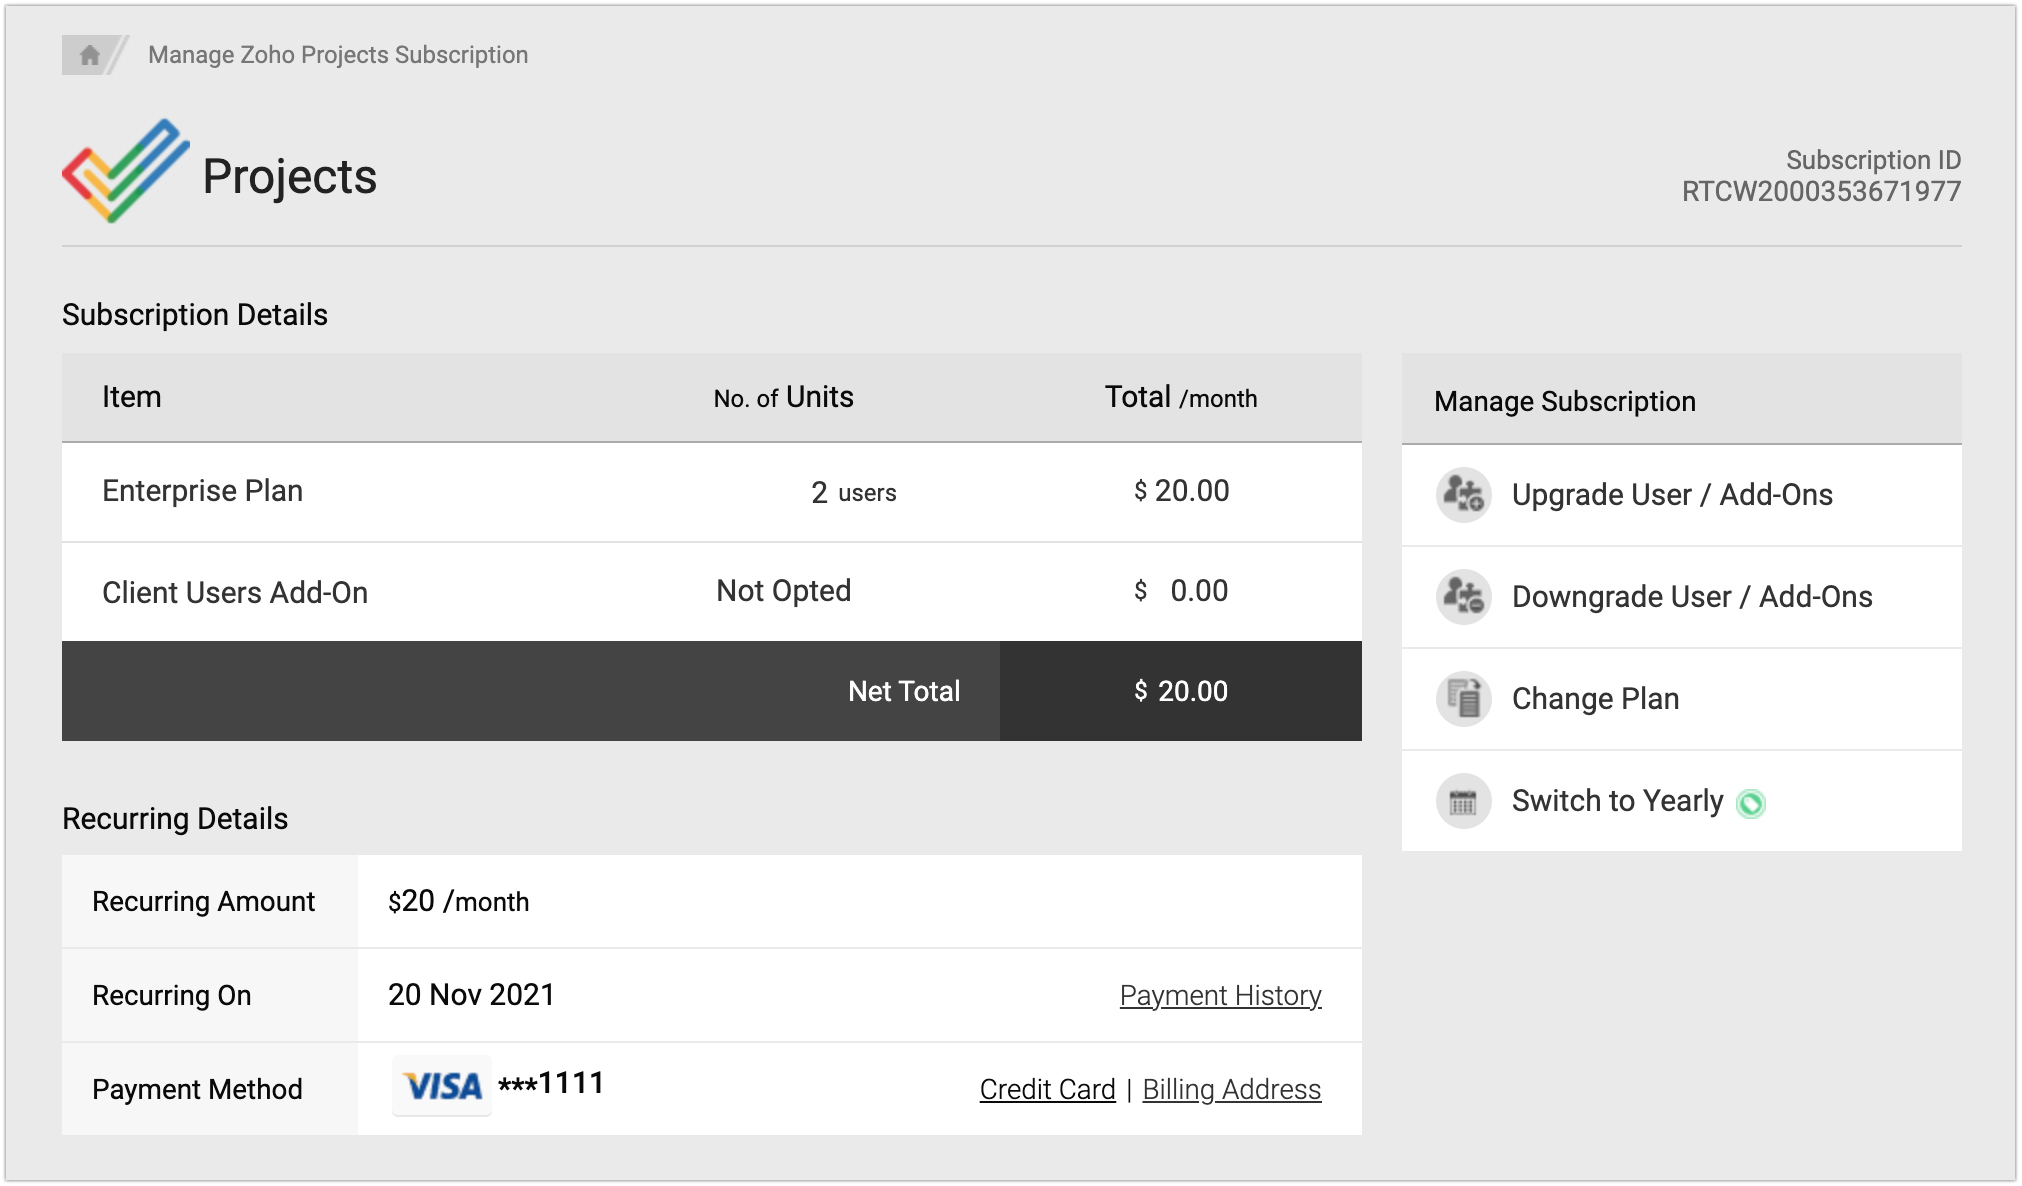The width and height of the screenshot is (2022, 1186).
Task: Click the Subscription Details heading
Action: pos(195,315)
